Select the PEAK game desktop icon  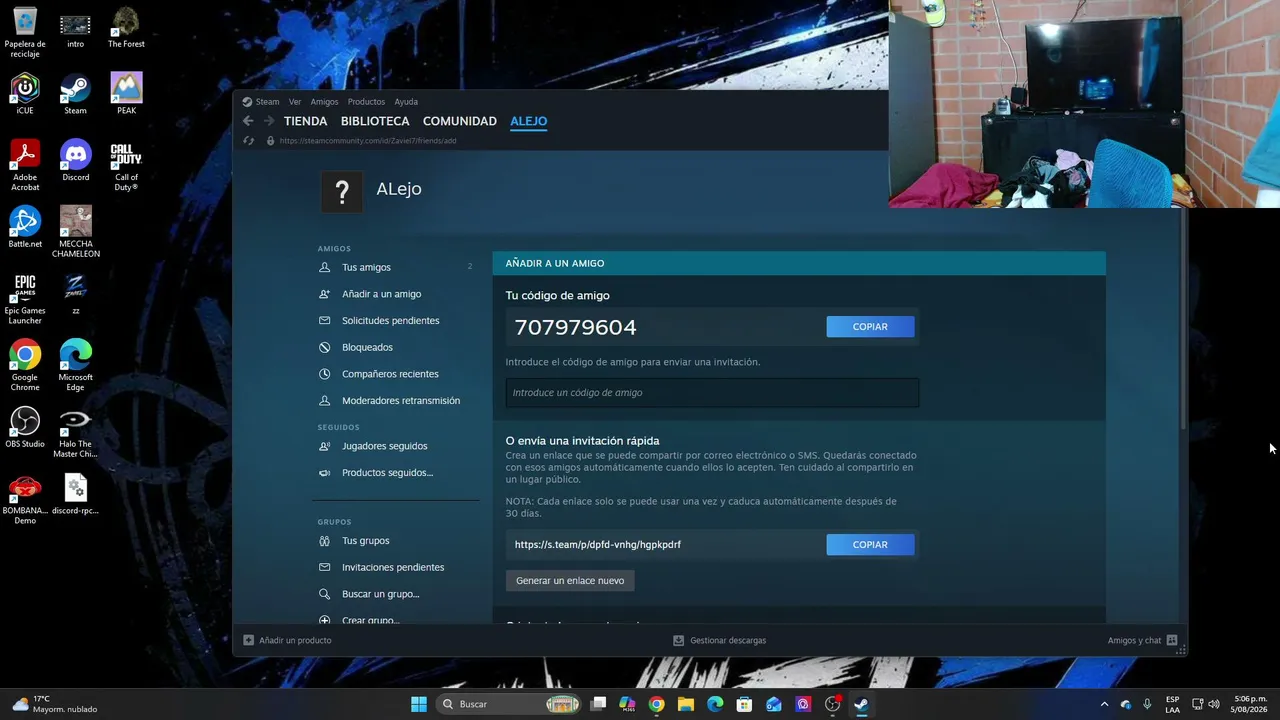click(x=126, y=94)
